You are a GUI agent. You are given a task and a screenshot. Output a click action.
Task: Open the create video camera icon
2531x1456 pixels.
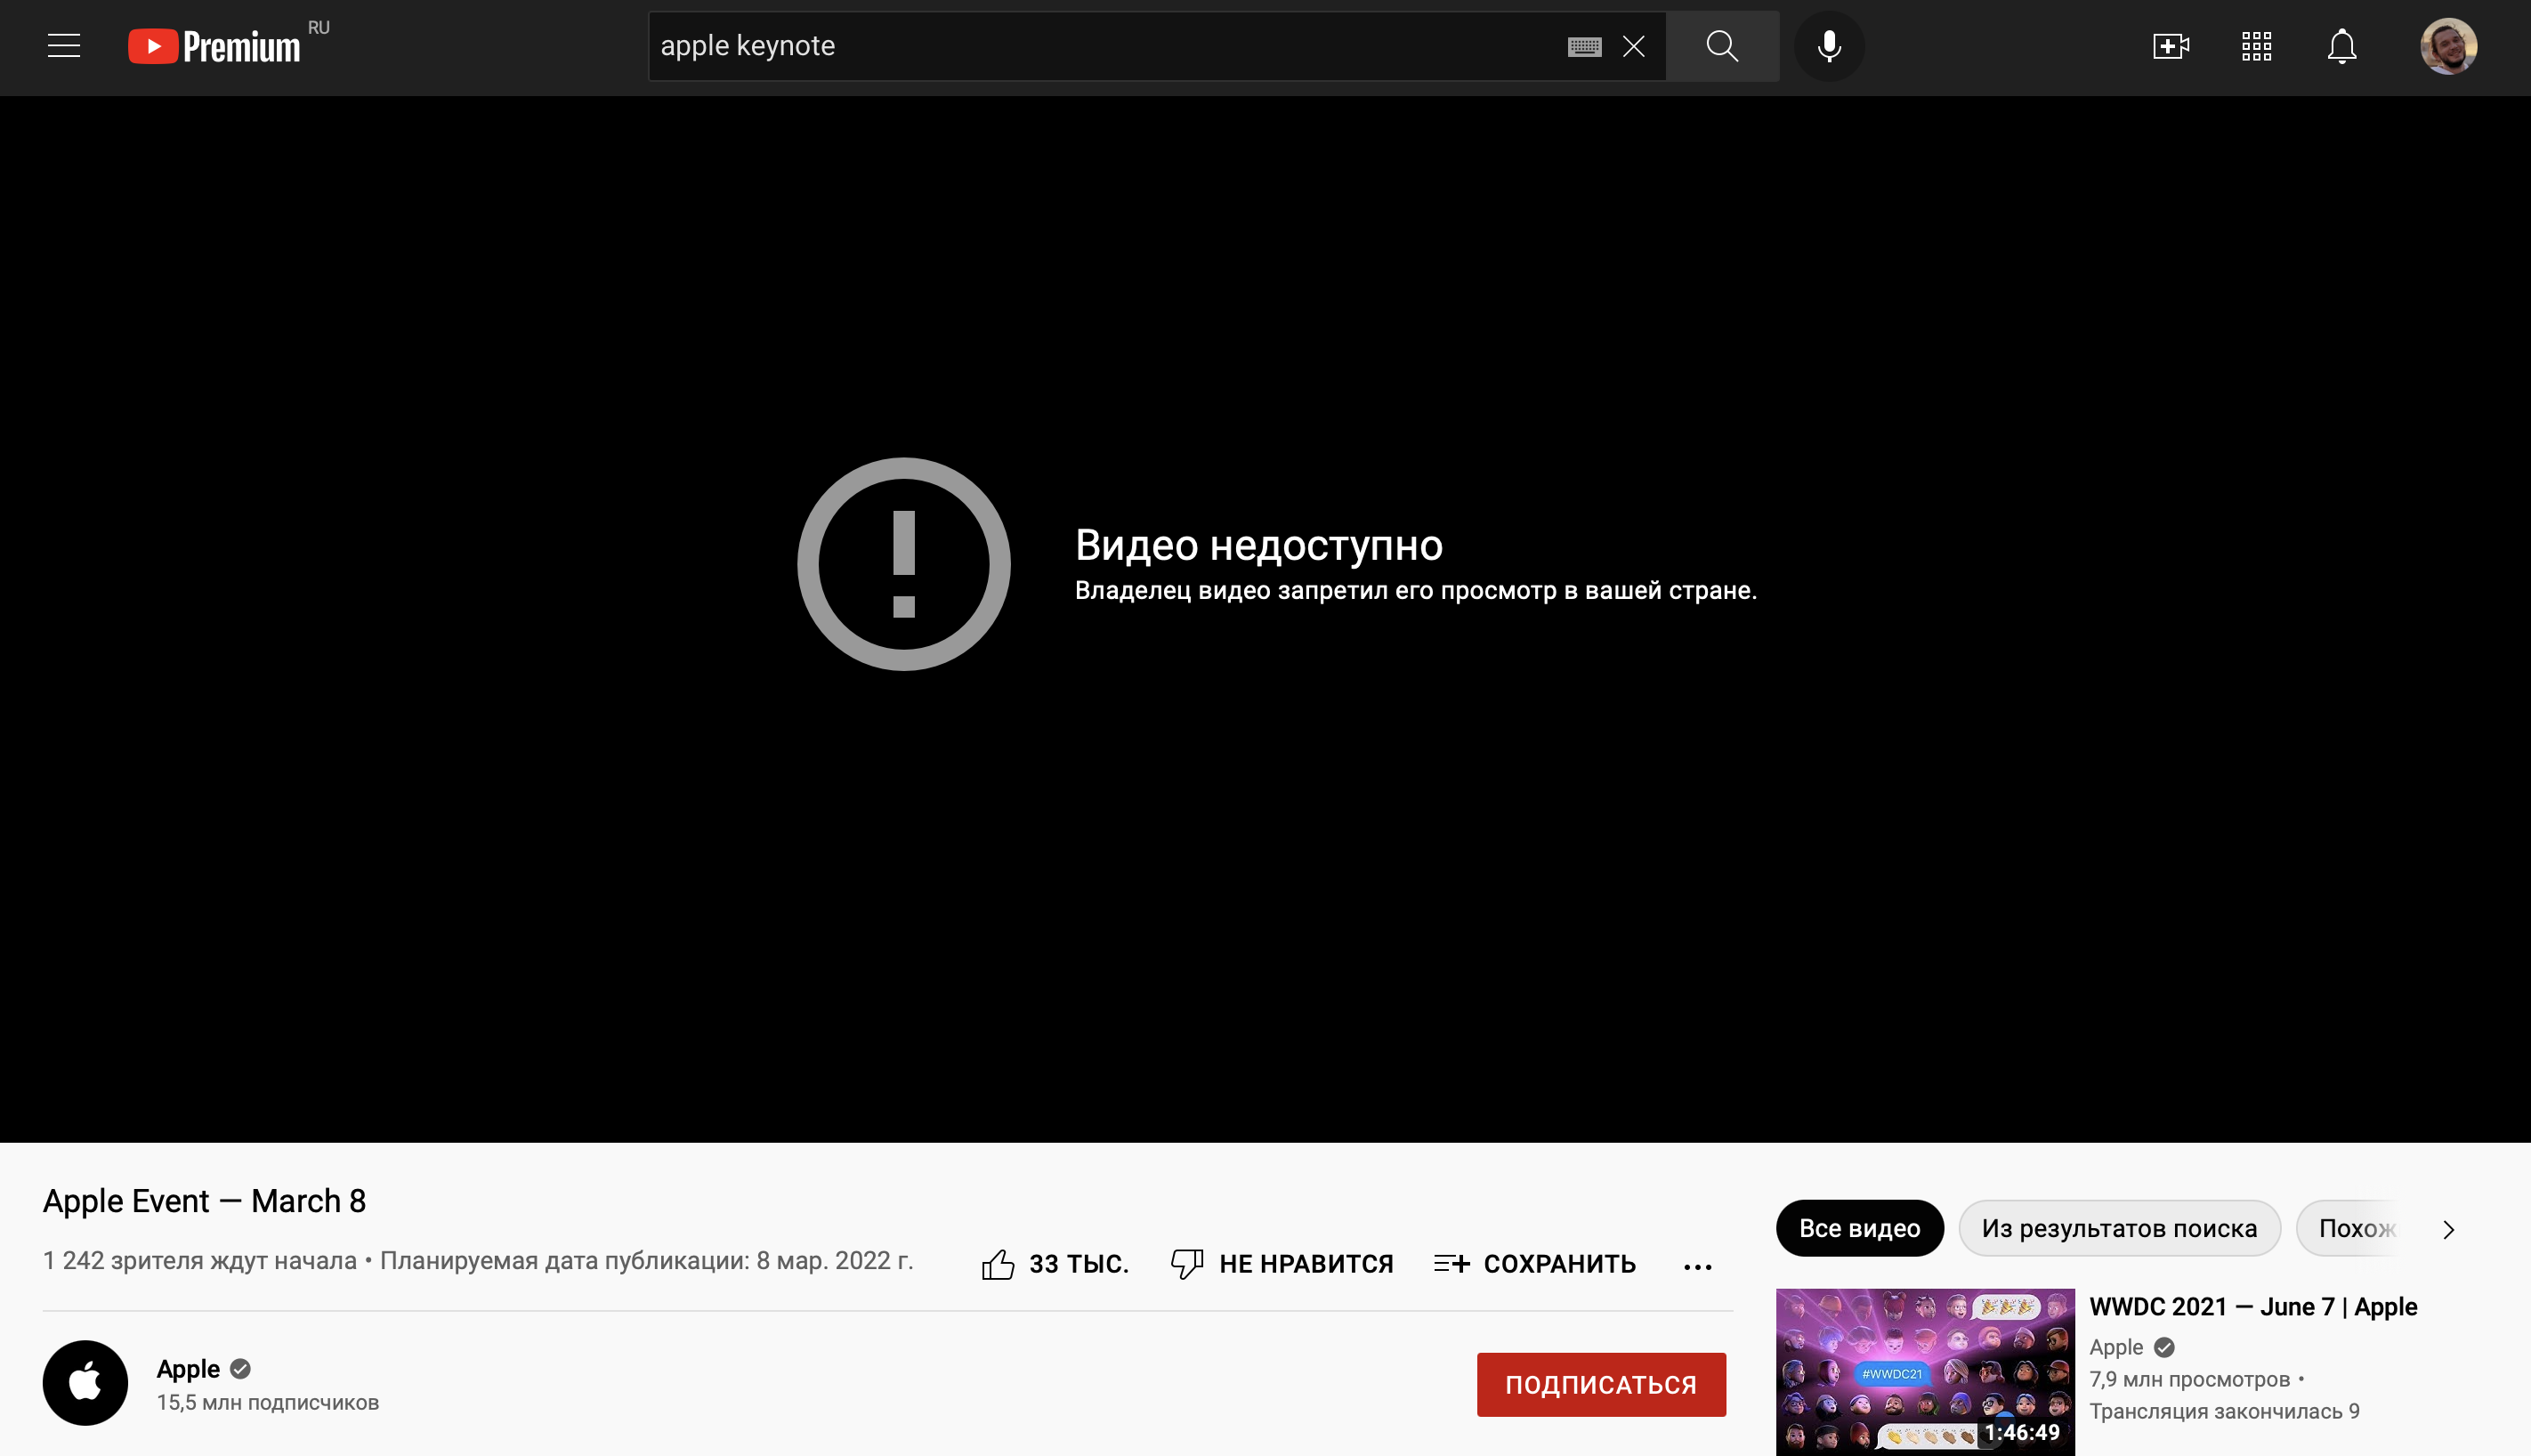[2170, 46]
